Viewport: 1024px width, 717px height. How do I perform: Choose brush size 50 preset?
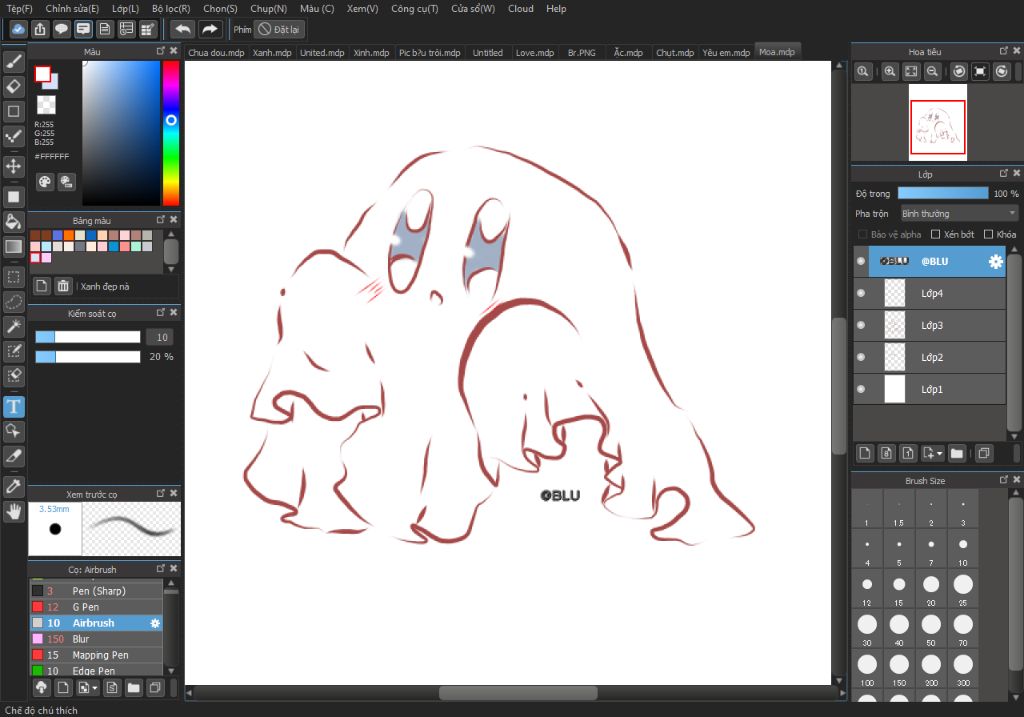pyautogui.click(x=931, y=628)
